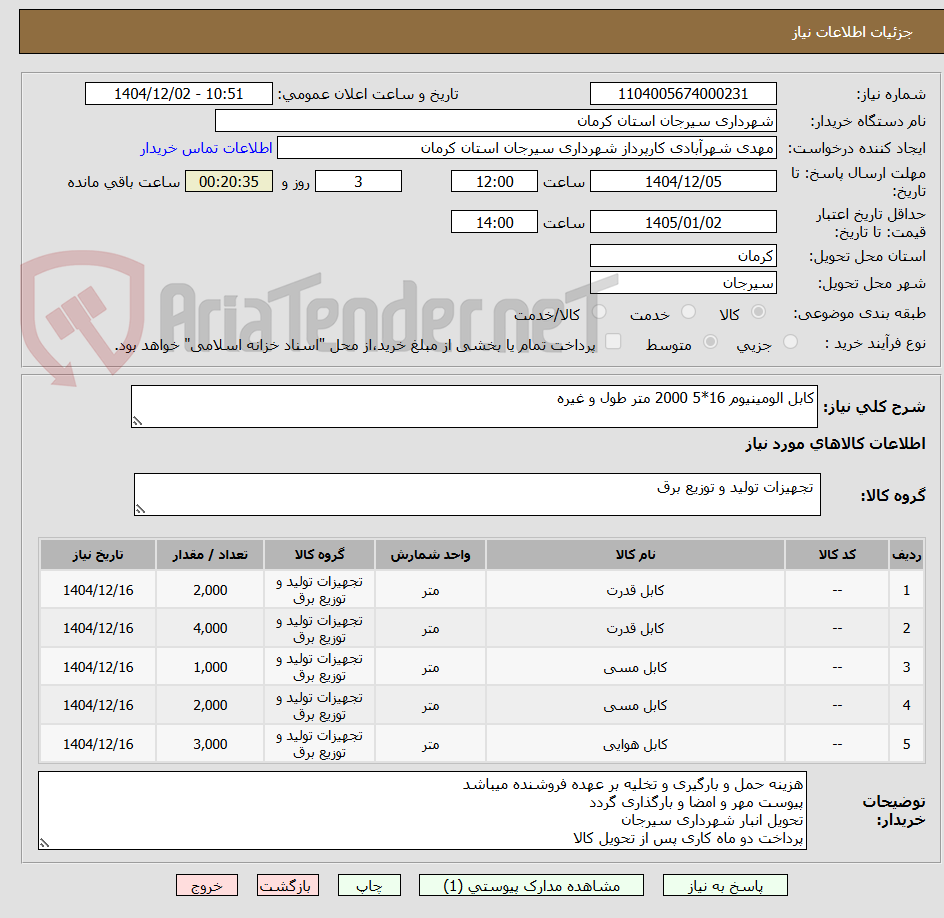This screenshot has height=918, width=944.
Task: Click unit متر in row 3
Action: 430,667
